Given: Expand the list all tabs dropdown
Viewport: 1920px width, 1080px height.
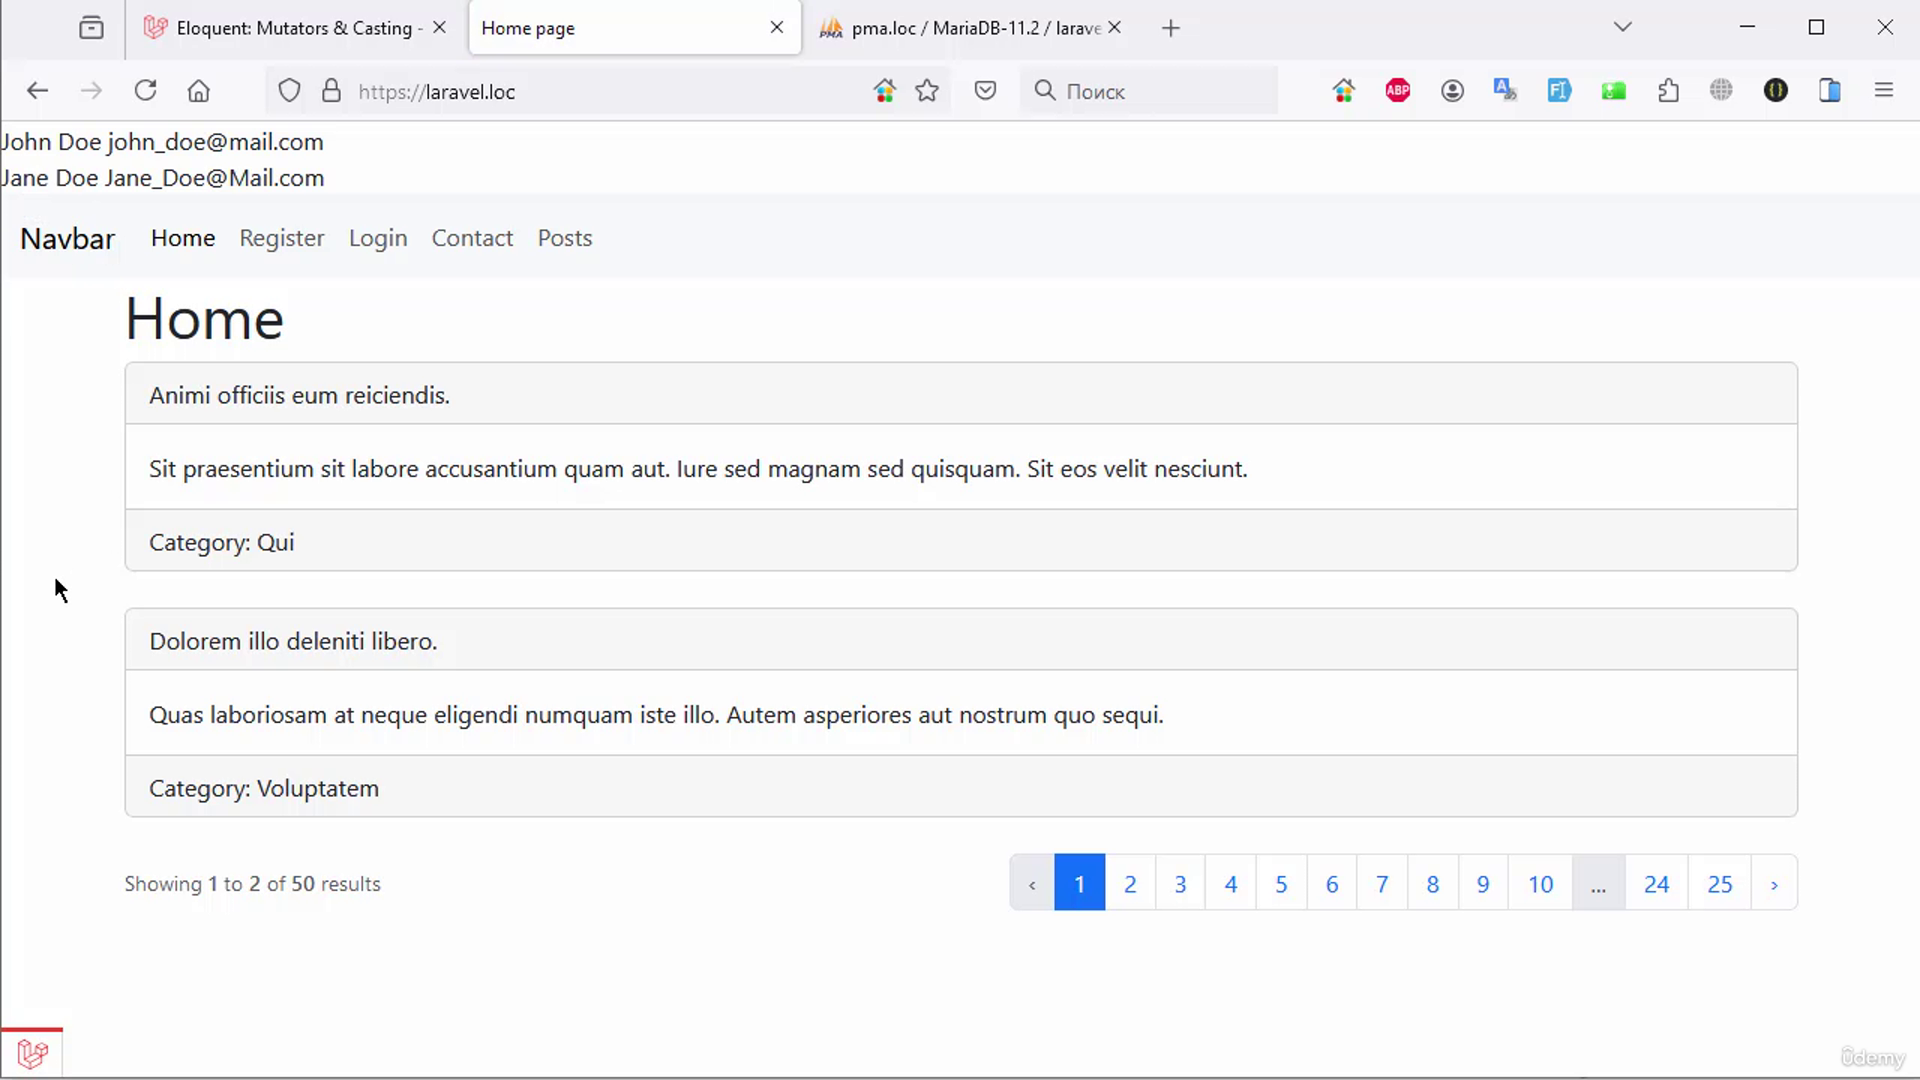Looking at the screenshot, I should click(x=1623, y=27).
